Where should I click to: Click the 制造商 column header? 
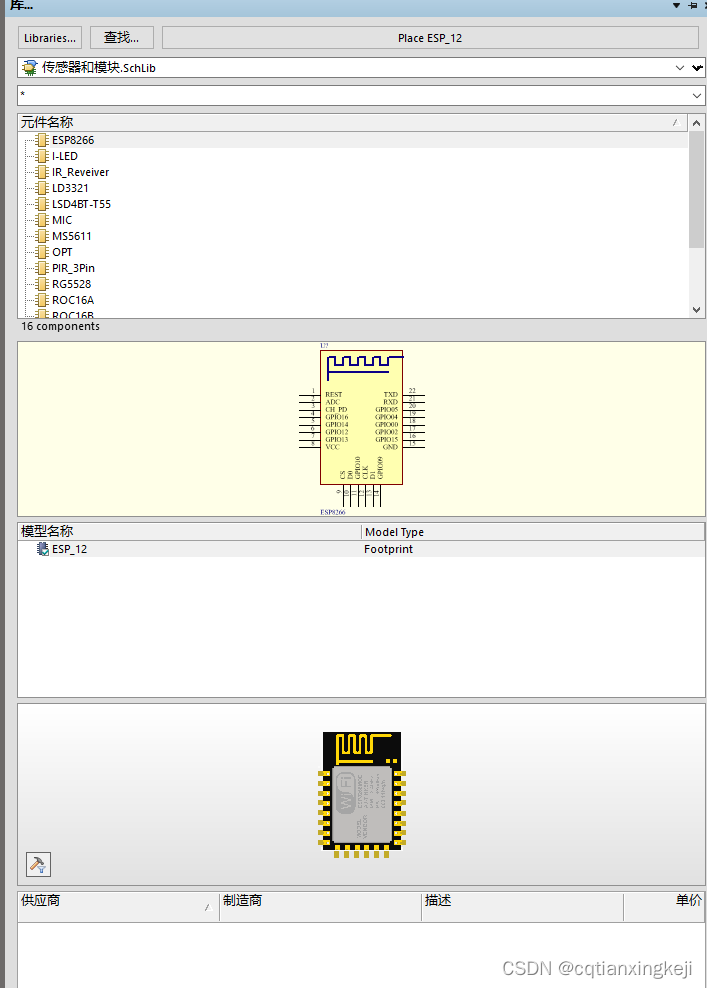[320, 907]
